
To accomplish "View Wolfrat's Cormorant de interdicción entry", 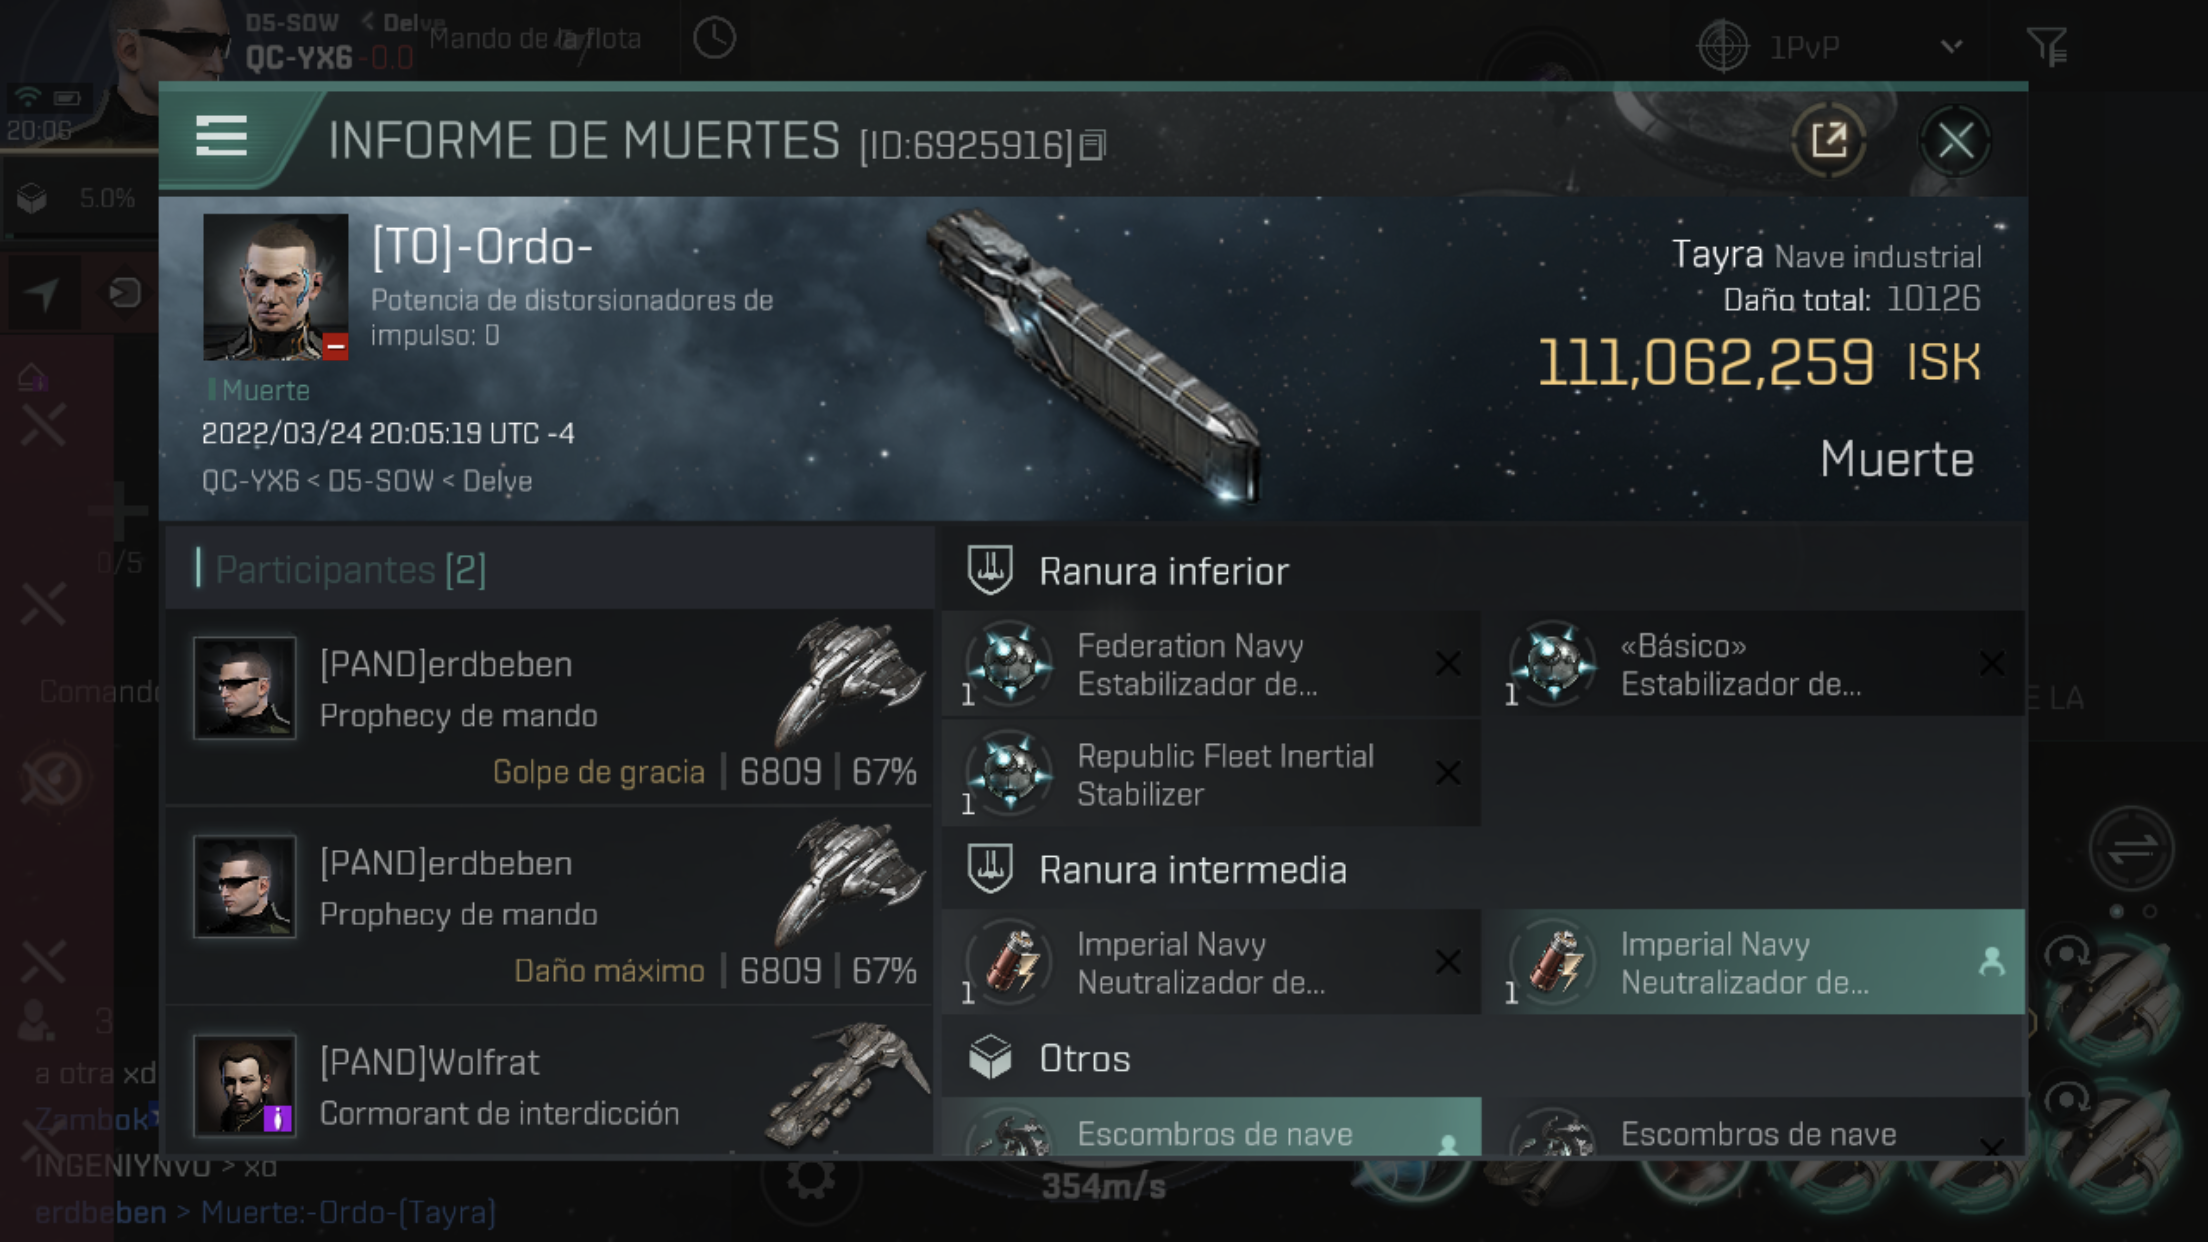I will [x=549, y=1084].
